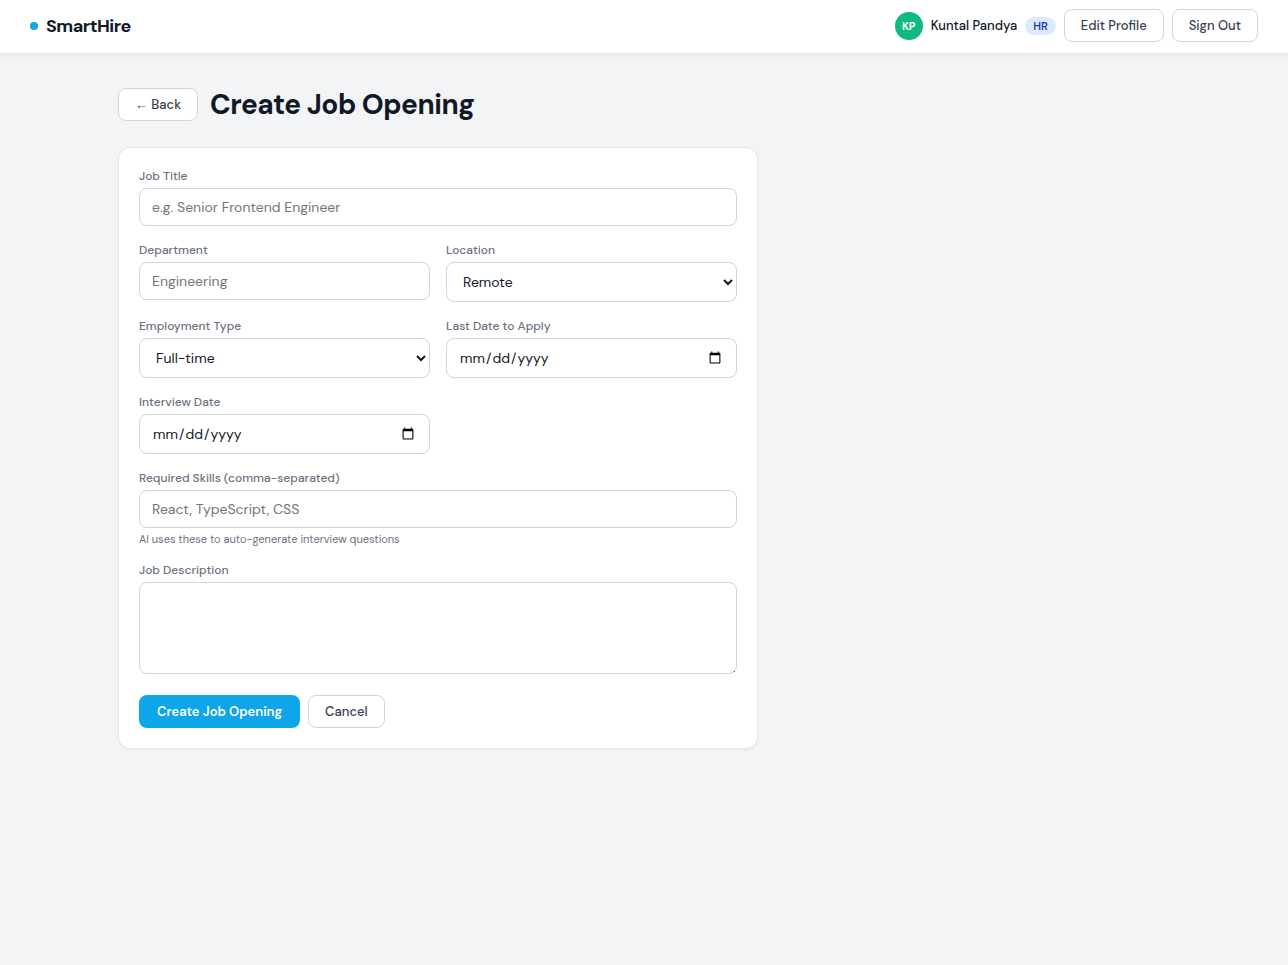This screenshot has width=1288, height=965.
Task: Open the Interview Date calendar picker icon
Action: point(408,434)
